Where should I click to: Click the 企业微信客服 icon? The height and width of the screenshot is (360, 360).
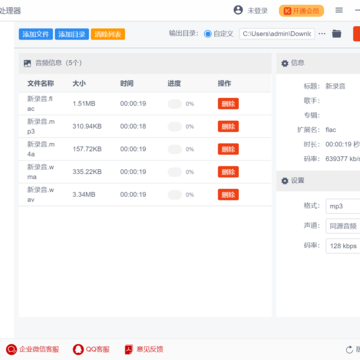coord(11,349)
